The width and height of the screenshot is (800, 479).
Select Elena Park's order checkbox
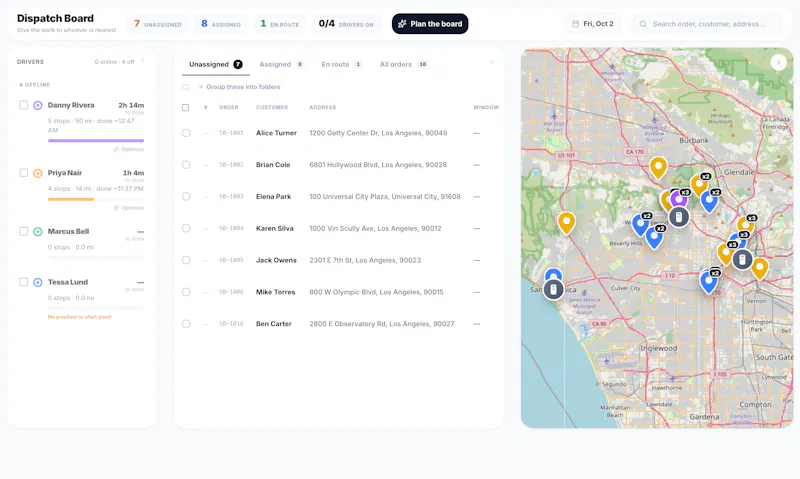[x=186, y=197]
